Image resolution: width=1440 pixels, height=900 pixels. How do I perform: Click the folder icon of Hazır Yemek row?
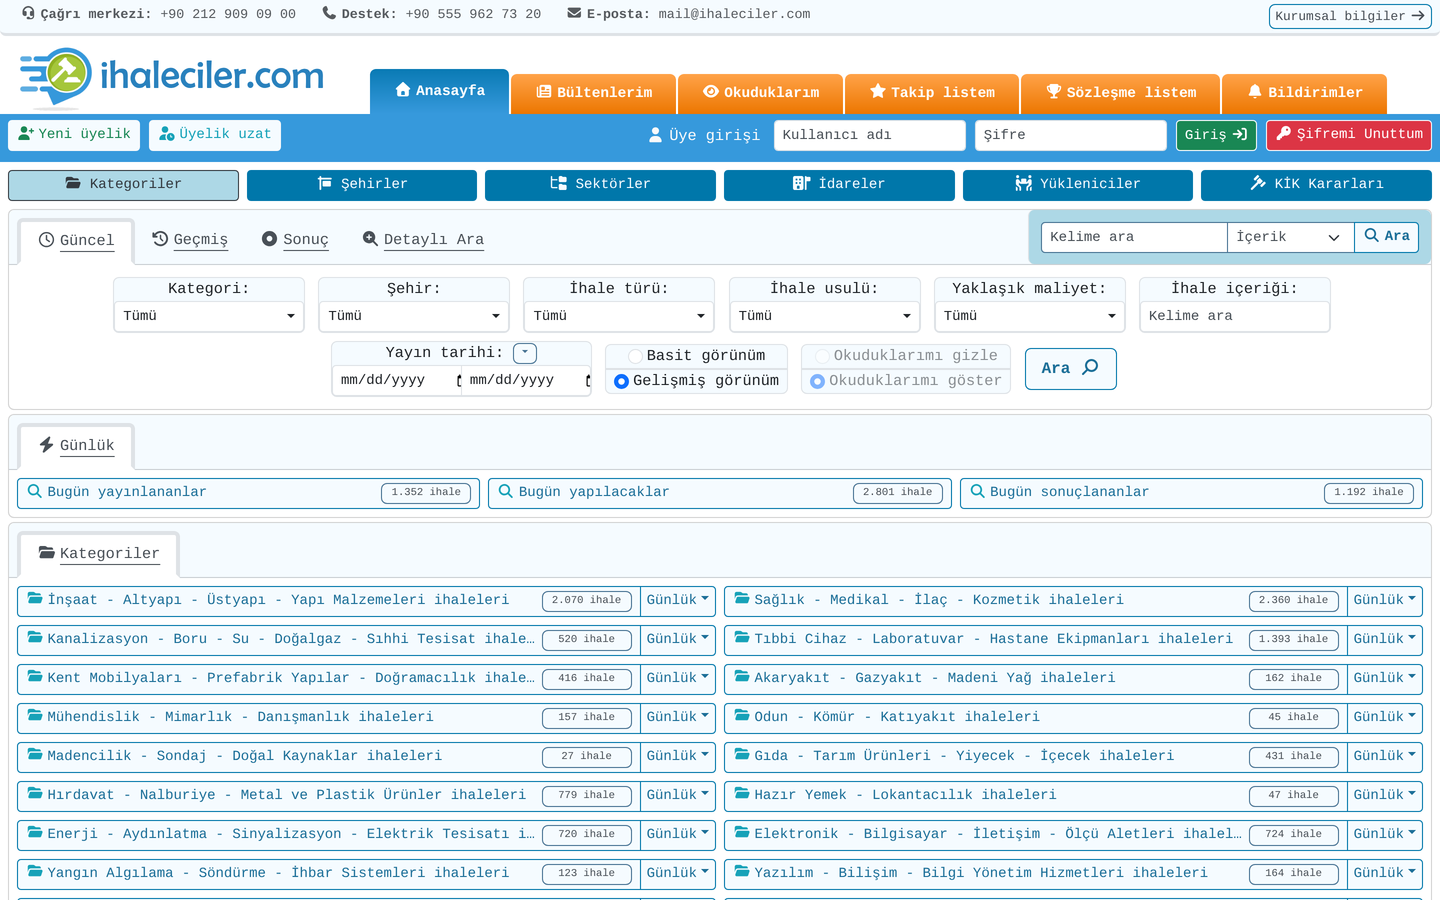(x=742, y=794)
